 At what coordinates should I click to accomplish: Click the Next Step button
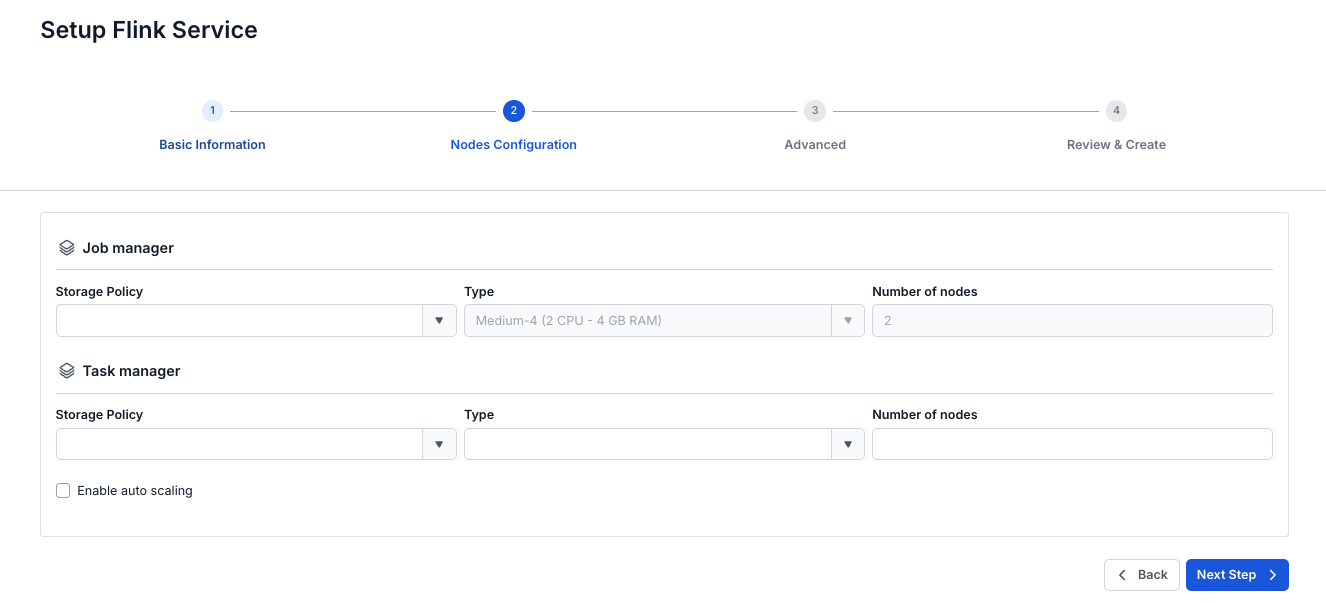[x=1237, y=575]
